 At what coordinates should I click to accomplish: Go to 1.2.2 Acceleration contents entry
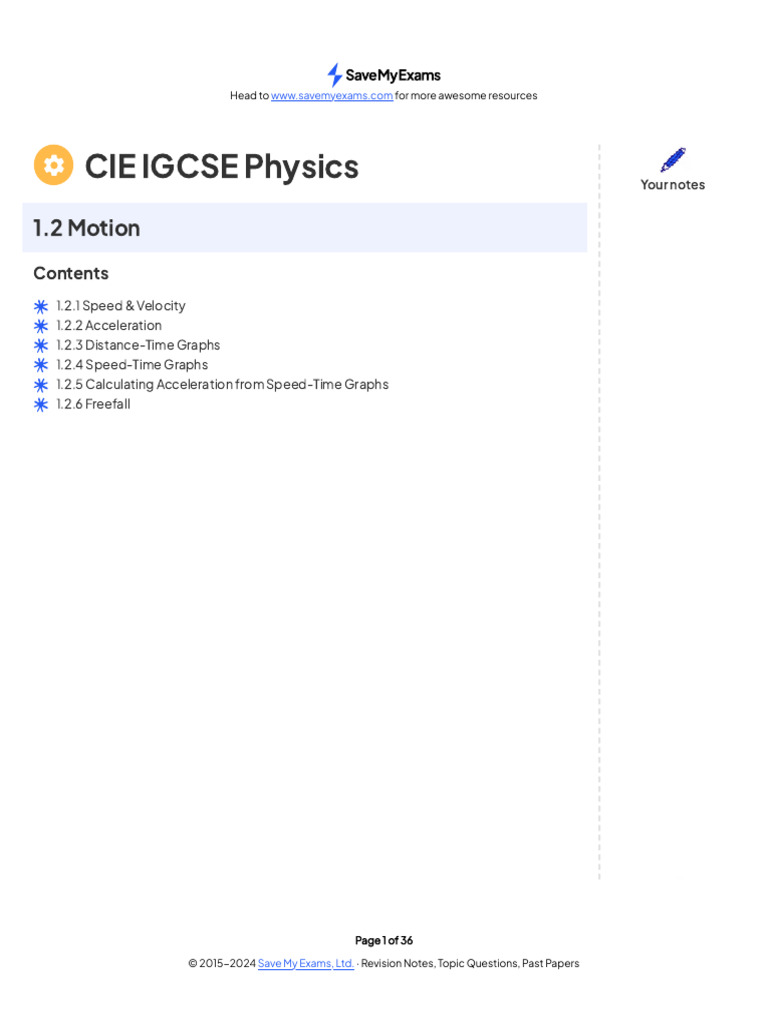pyautogui.click(x=109, y=325)
